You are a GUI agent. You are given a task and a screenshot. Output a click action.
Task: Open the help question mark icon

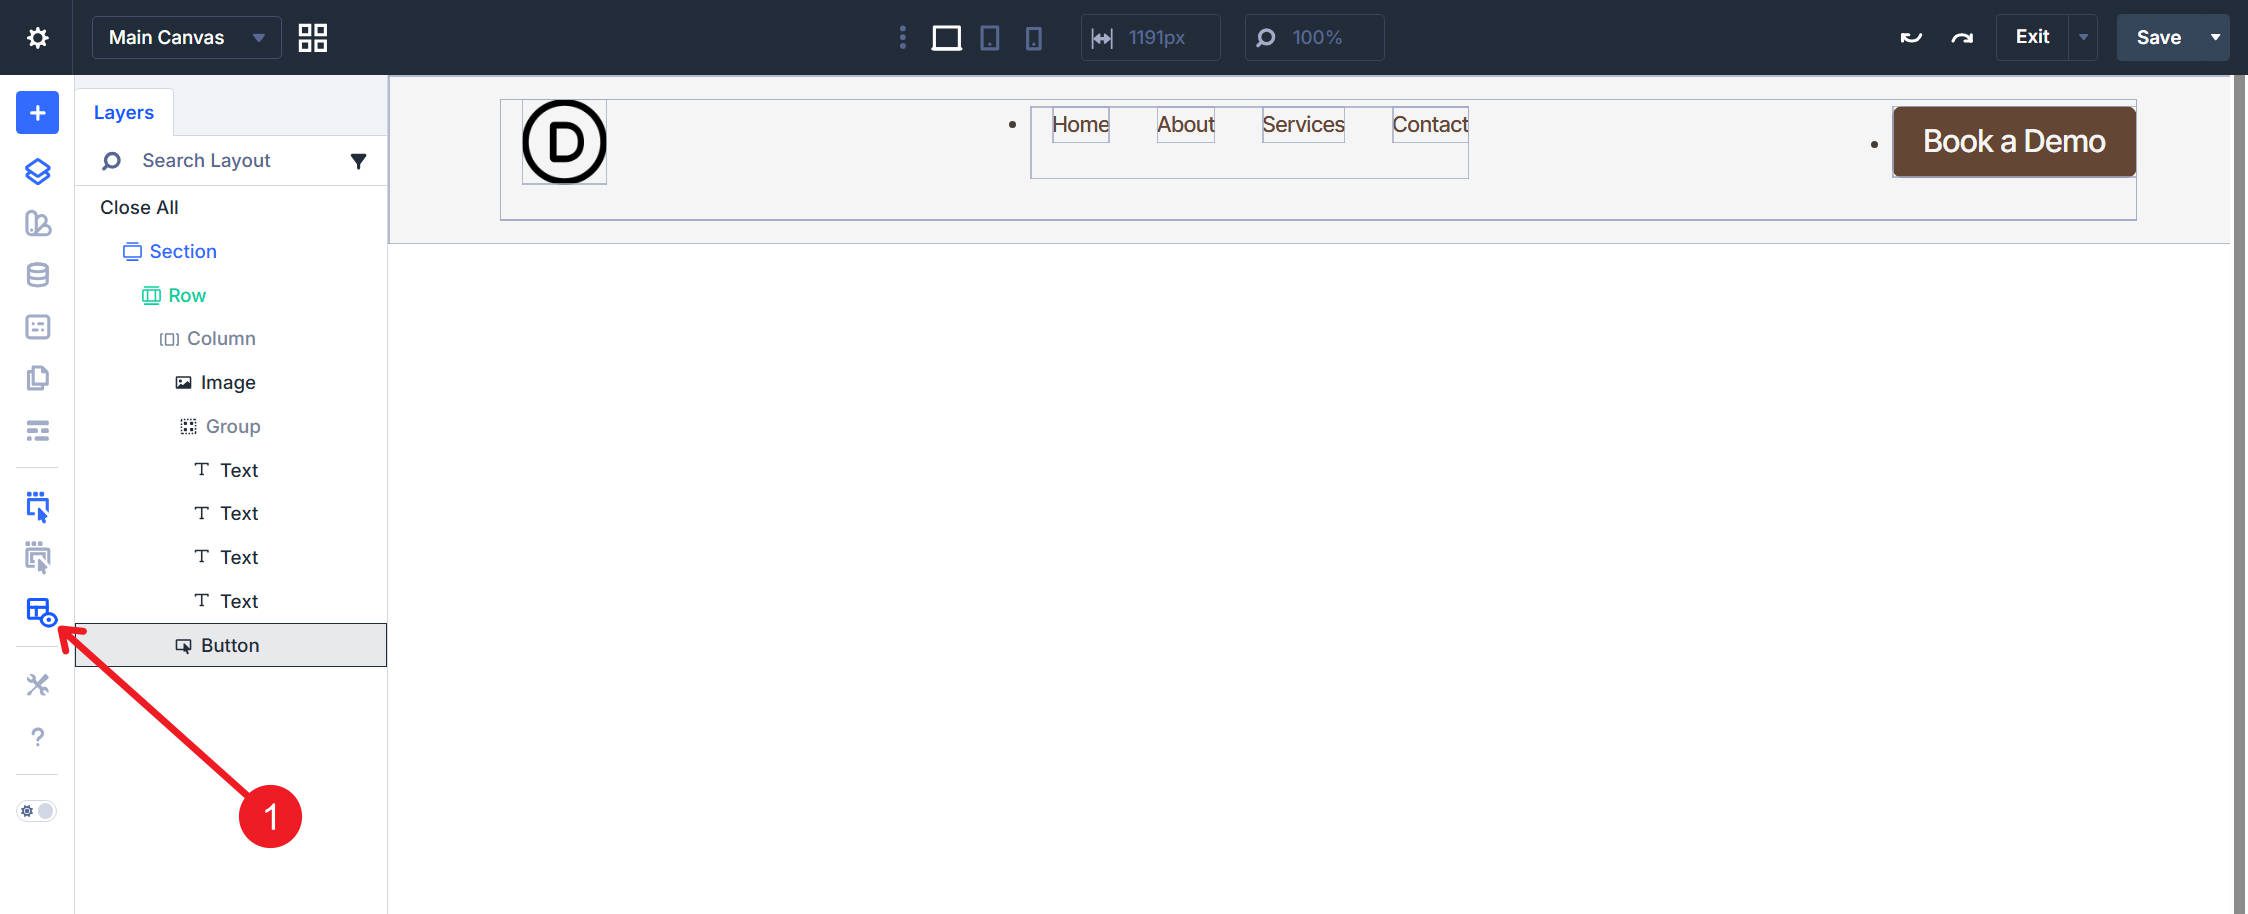point(37,737)
